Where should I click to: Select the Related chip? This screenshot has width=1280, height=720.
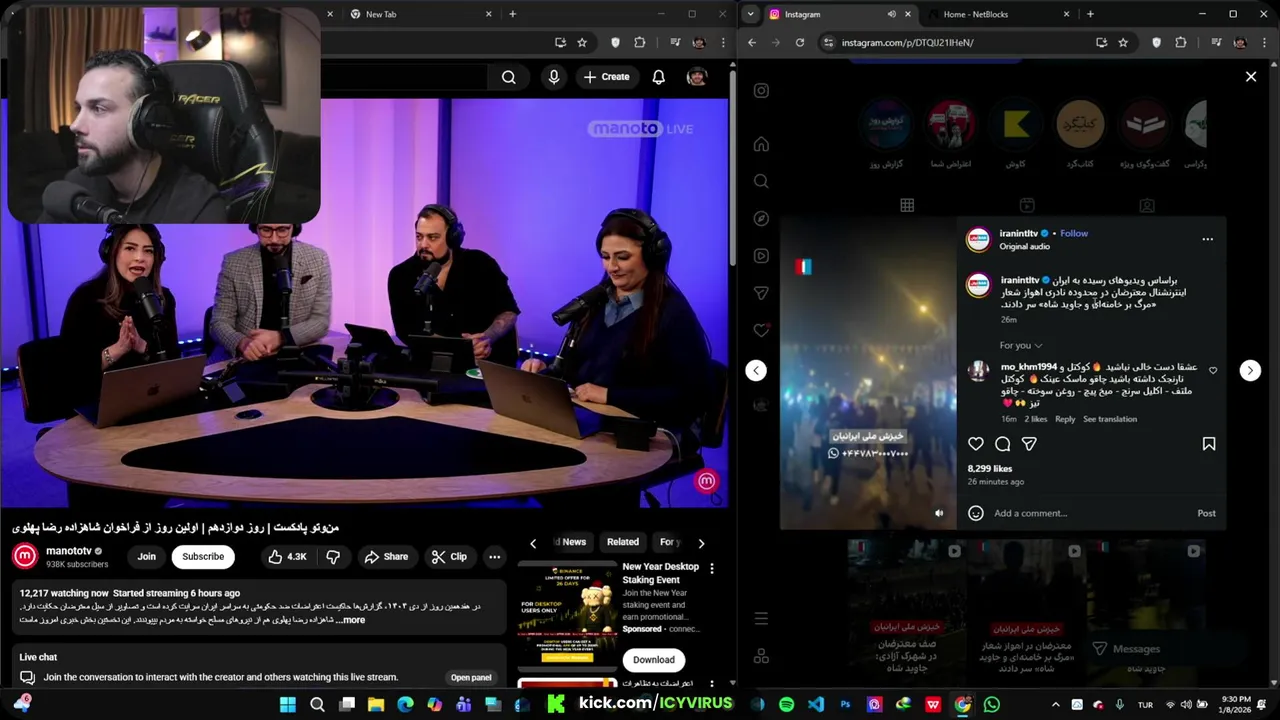623,542
